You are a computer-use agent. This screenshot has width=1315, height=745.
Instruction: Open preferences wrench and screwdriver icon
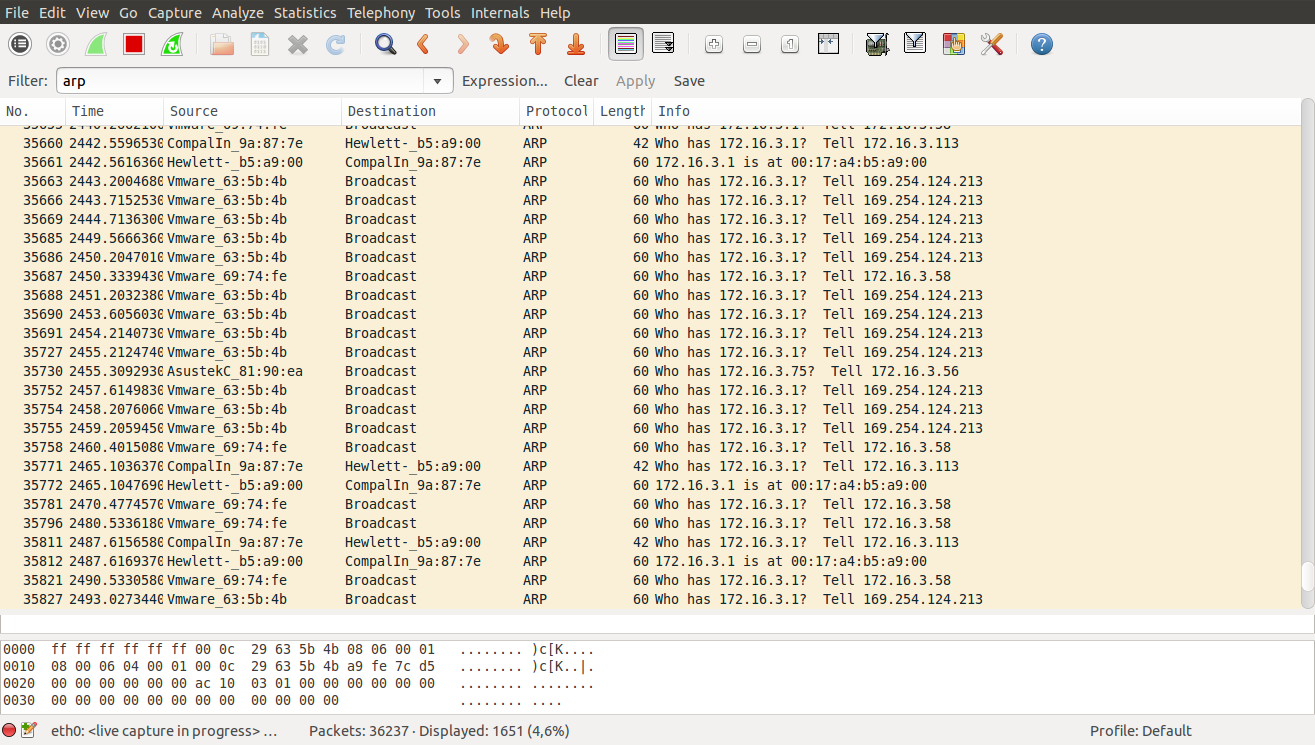point(992,44)
